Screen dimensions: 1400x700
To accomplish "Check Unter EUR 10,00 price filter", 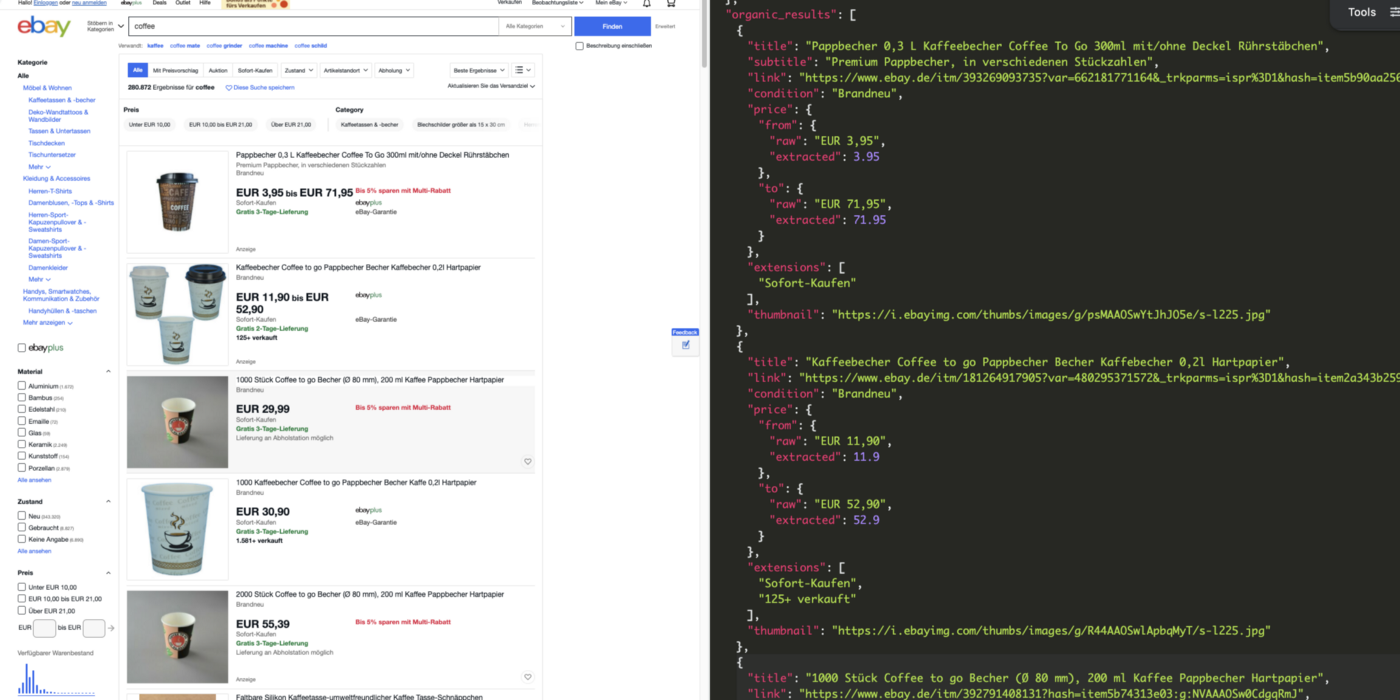I will tap(22, 587).
